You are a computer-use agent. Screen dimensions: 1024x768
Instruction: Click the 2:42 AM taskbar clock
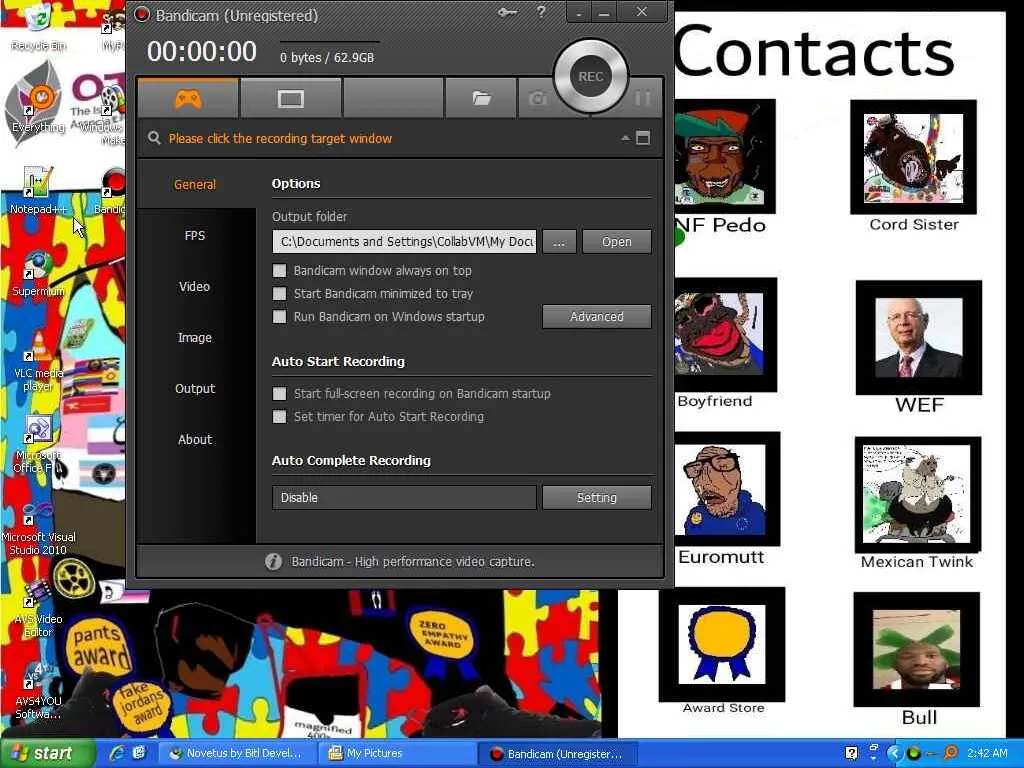coord(987,753)
